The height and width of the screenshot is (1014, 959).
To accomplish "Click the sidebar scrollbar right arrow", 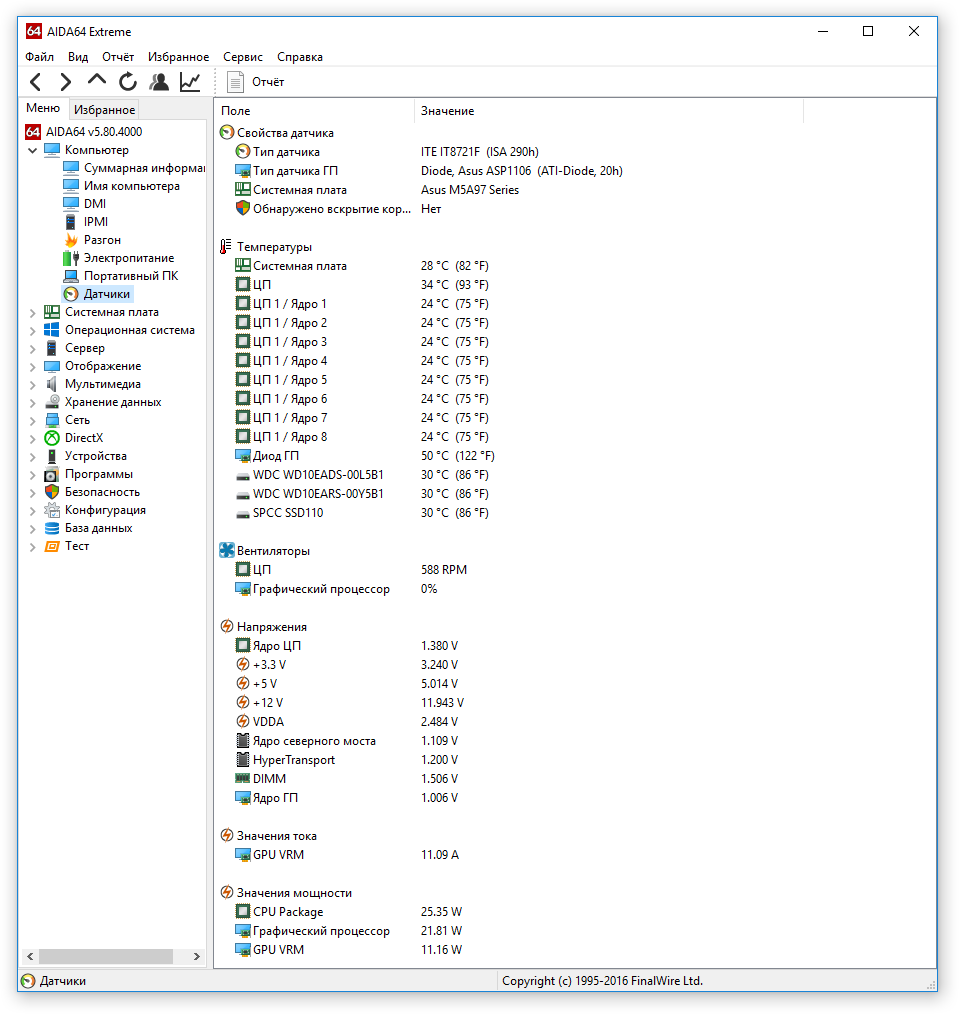I will [197, 956].
